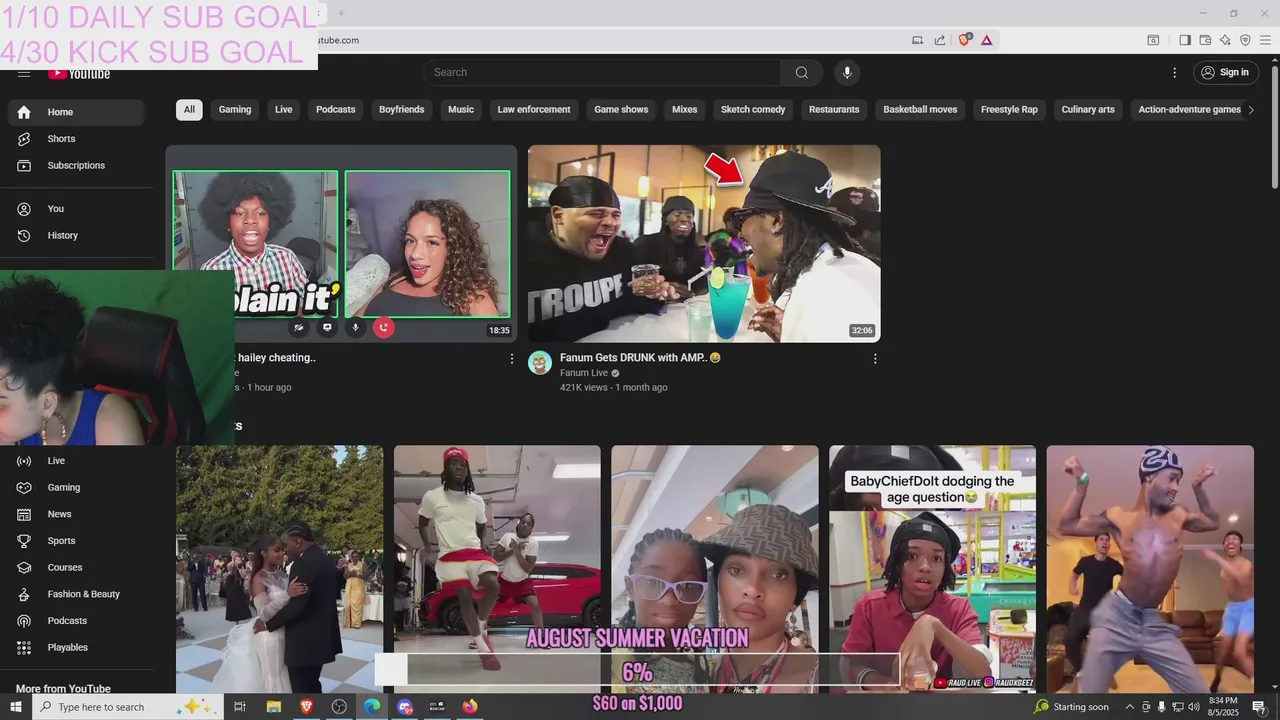Click the YouTube search input field
The width and height of the screenshot is (1280, 720).
[x=602, y=72]
